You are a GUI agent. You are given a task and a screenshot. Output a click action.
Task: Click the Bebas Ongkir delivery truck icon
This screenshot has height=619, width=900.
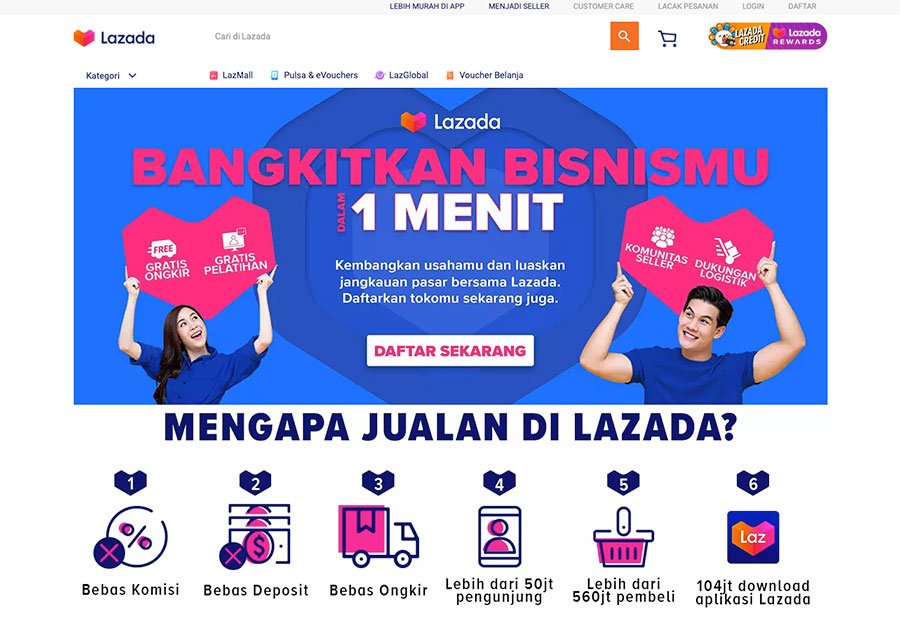[x=378, y=536]
